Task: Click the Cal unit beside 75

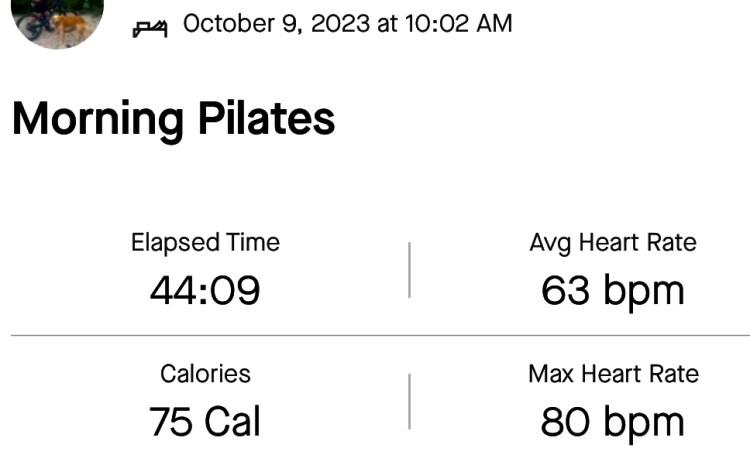Action: coord(232,422)
